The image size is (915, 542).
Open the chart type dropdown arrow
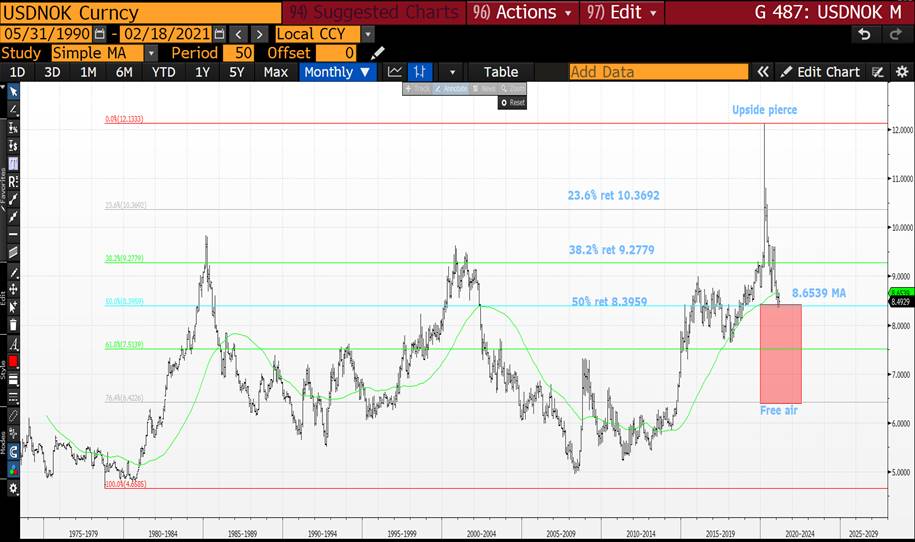pyautogui.click(x=452, y=72)
